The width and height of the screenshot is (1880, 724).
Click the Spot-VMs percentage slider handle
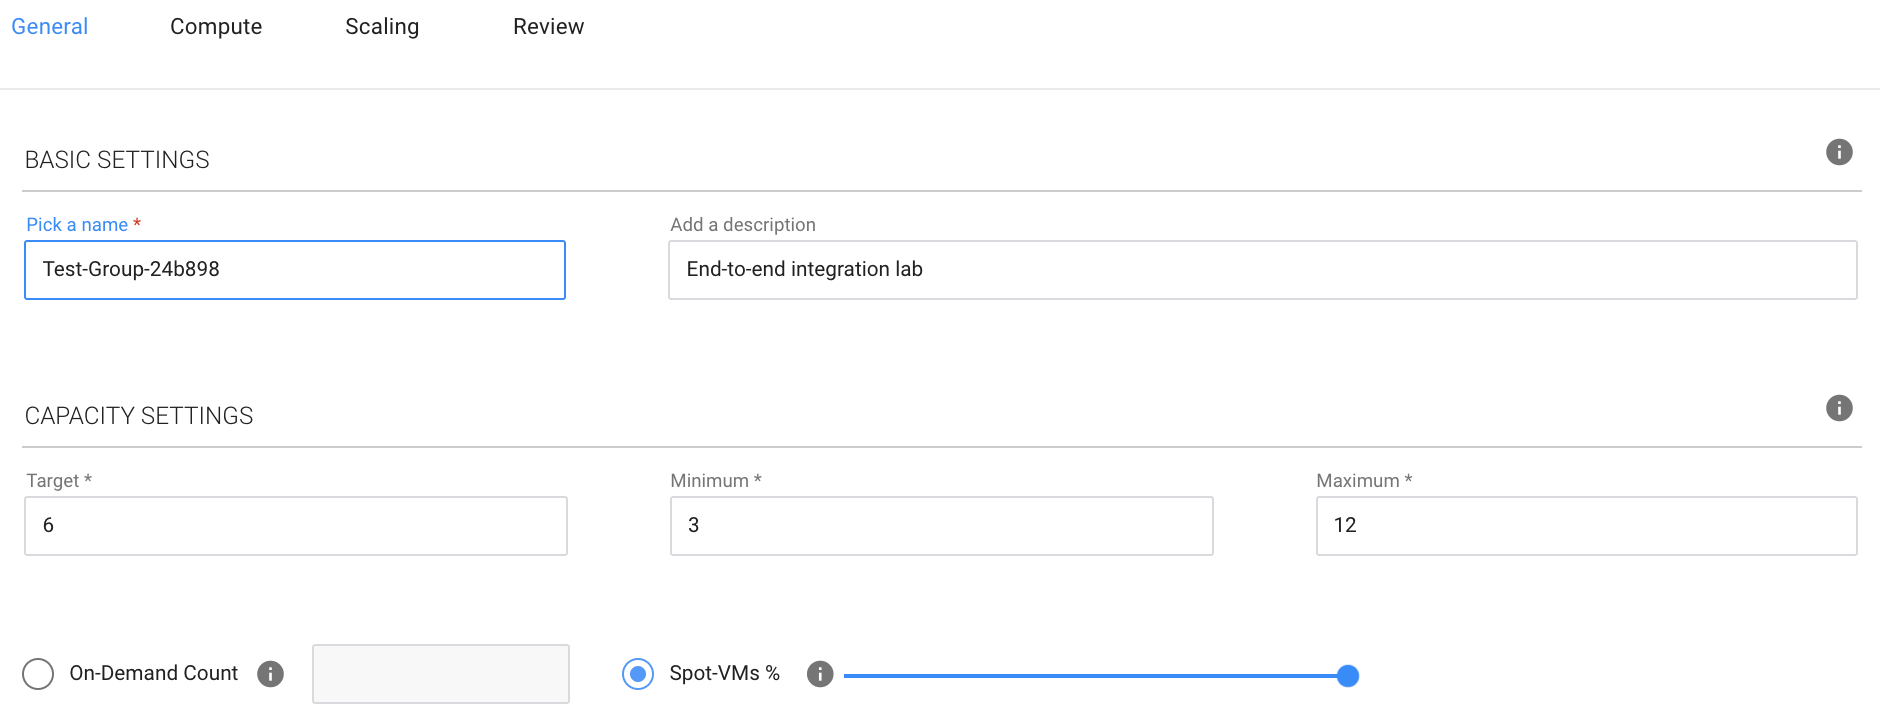[1347, 676]
